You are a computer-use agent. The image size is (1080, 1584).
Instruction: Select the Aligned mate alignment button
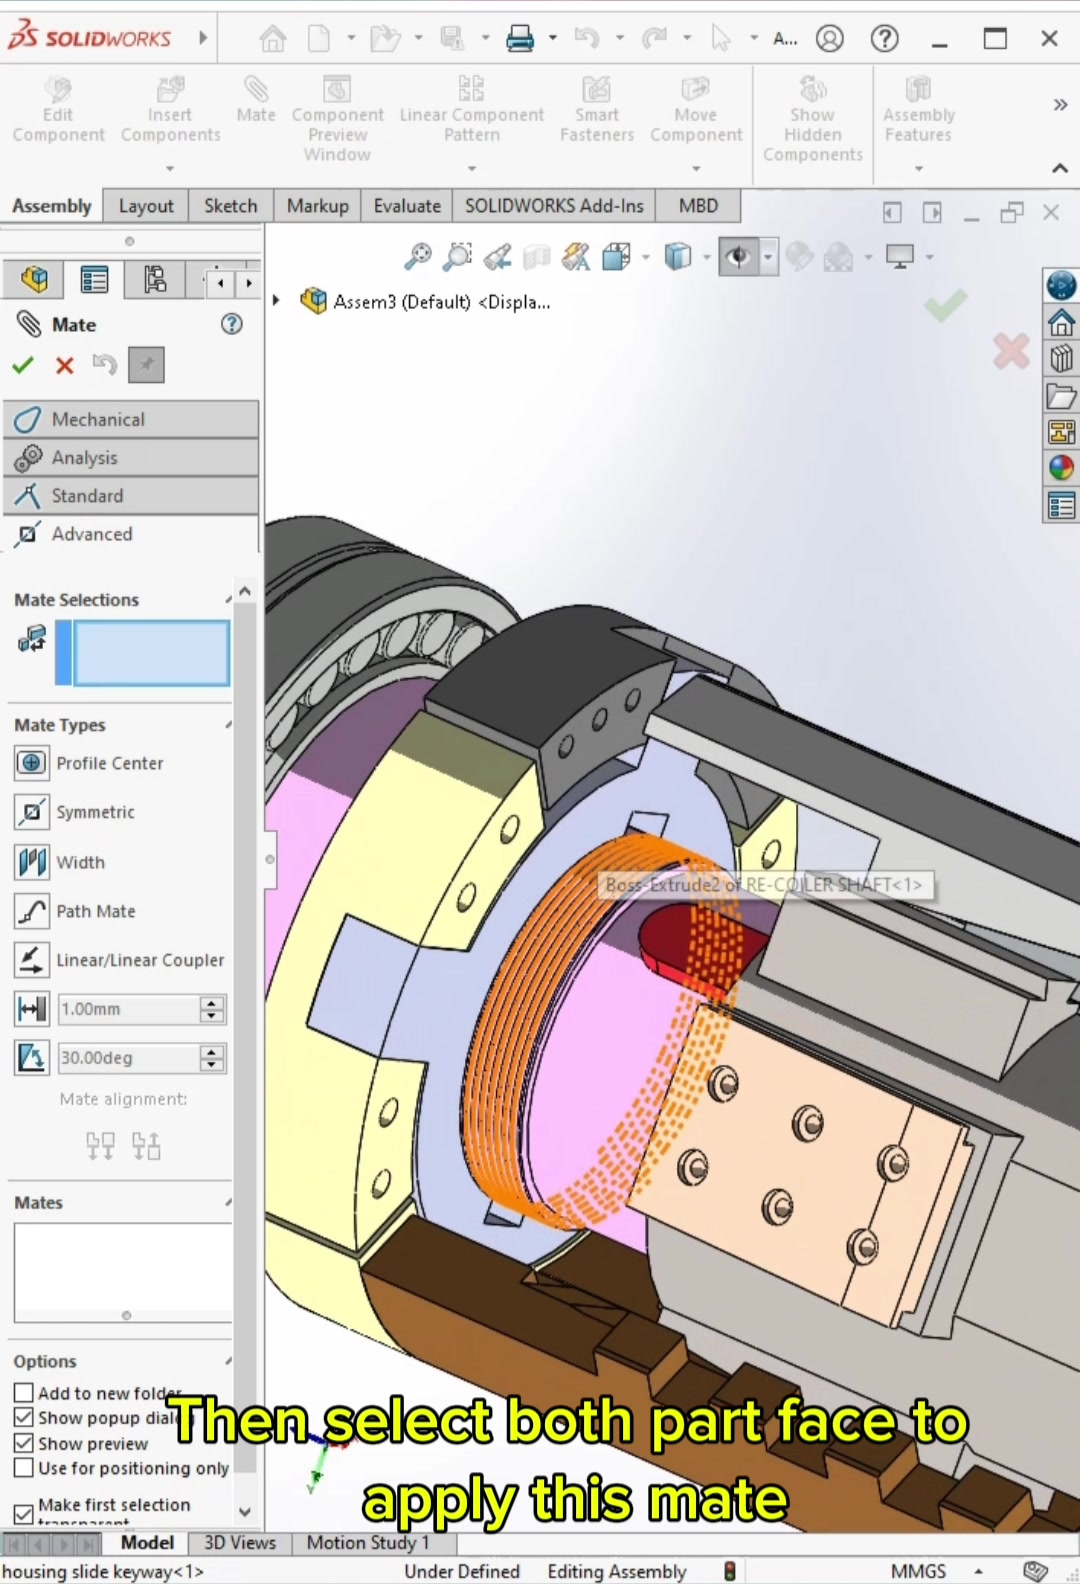(x=100, y=1145)
